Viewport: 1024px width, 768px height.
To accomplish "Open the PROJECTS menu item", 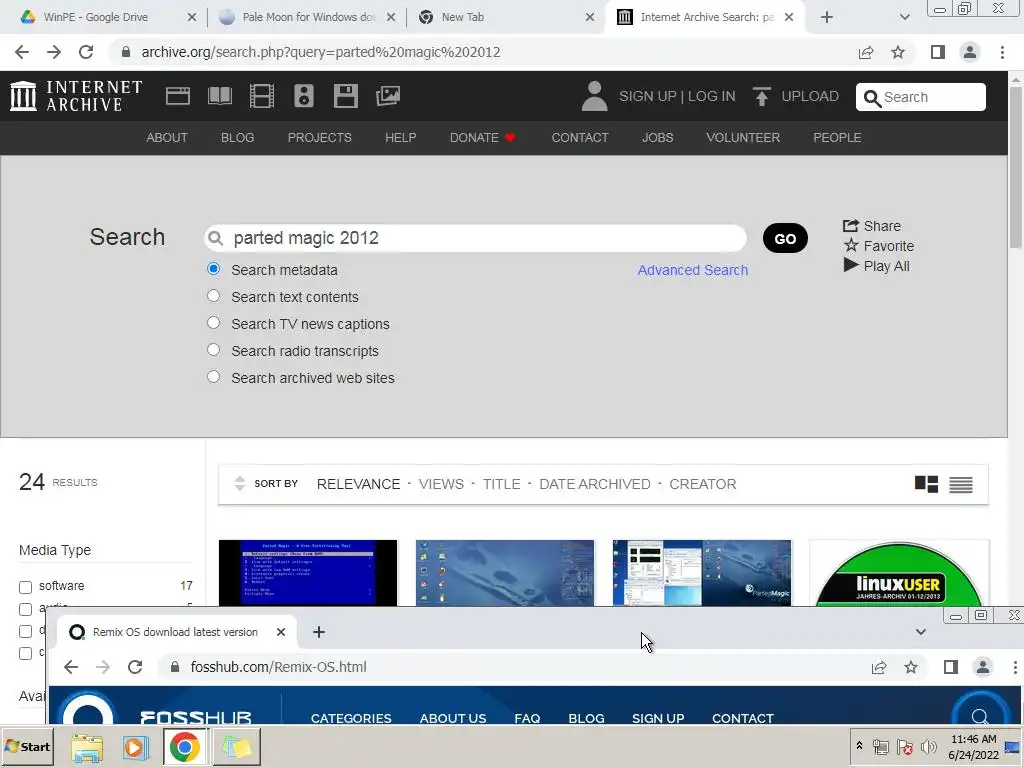I will tap(319, 138).
